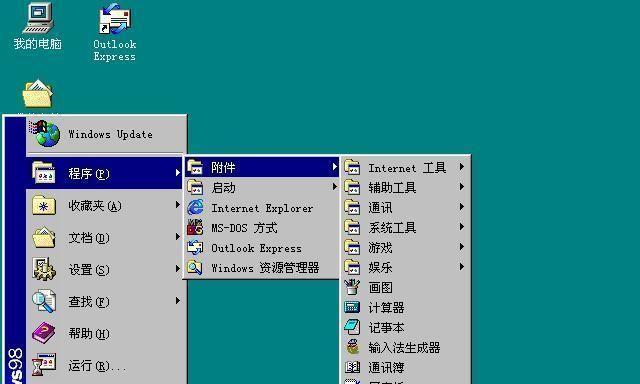Select 画图 in the accessories menu
This screenshot has height=384, width=640.
(x=405, y=288)
